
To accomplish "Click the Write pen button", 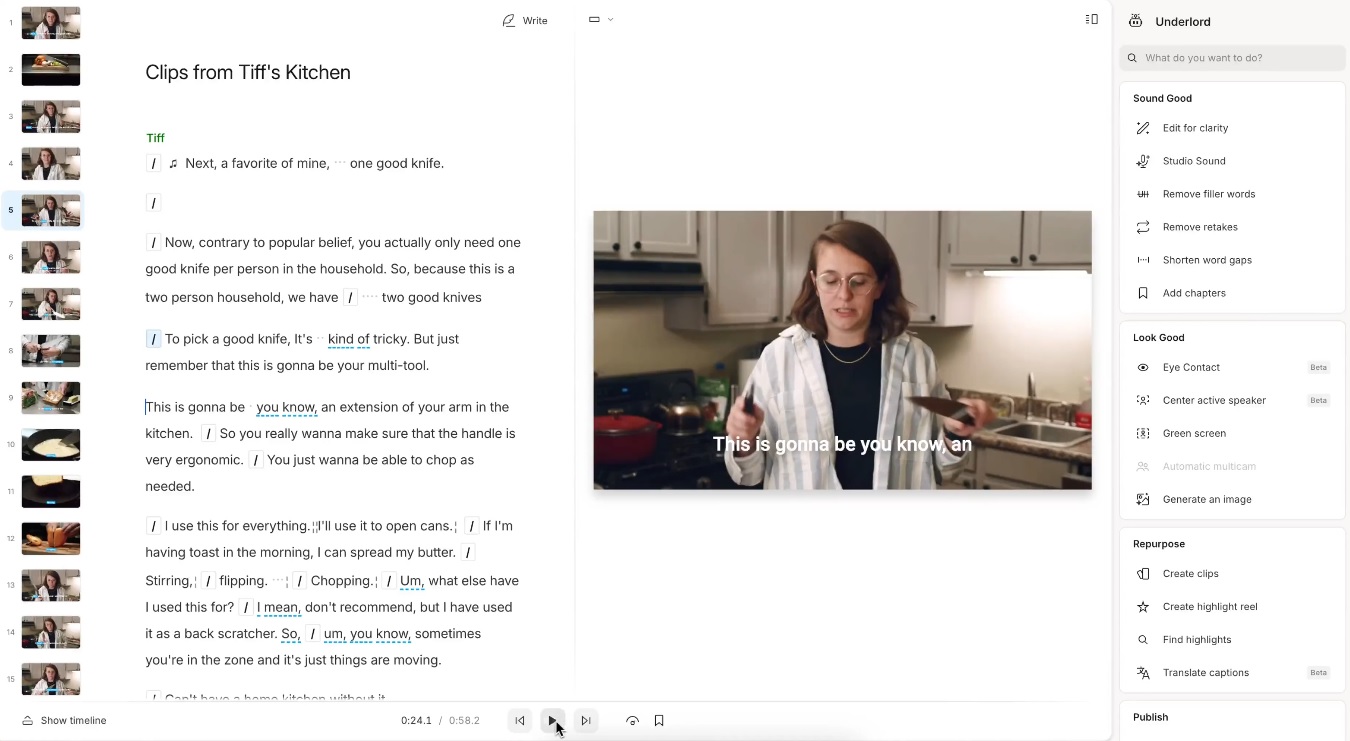I will pyautogui.click(x=525, y=20).
